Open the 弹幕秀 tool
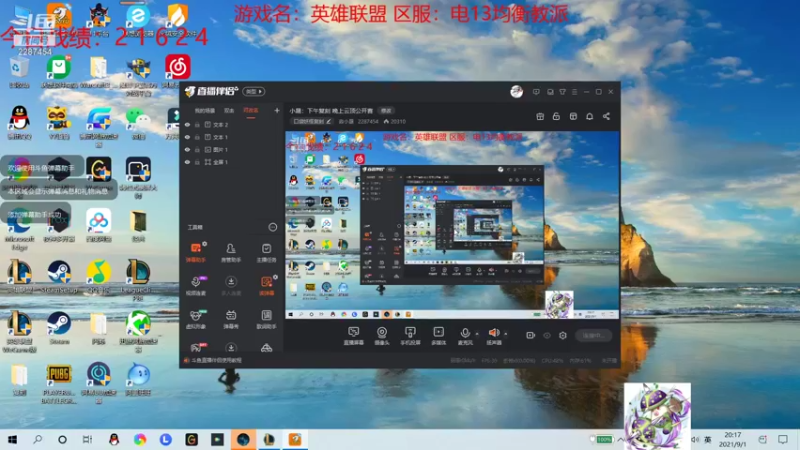 click(x=231, y=319)
